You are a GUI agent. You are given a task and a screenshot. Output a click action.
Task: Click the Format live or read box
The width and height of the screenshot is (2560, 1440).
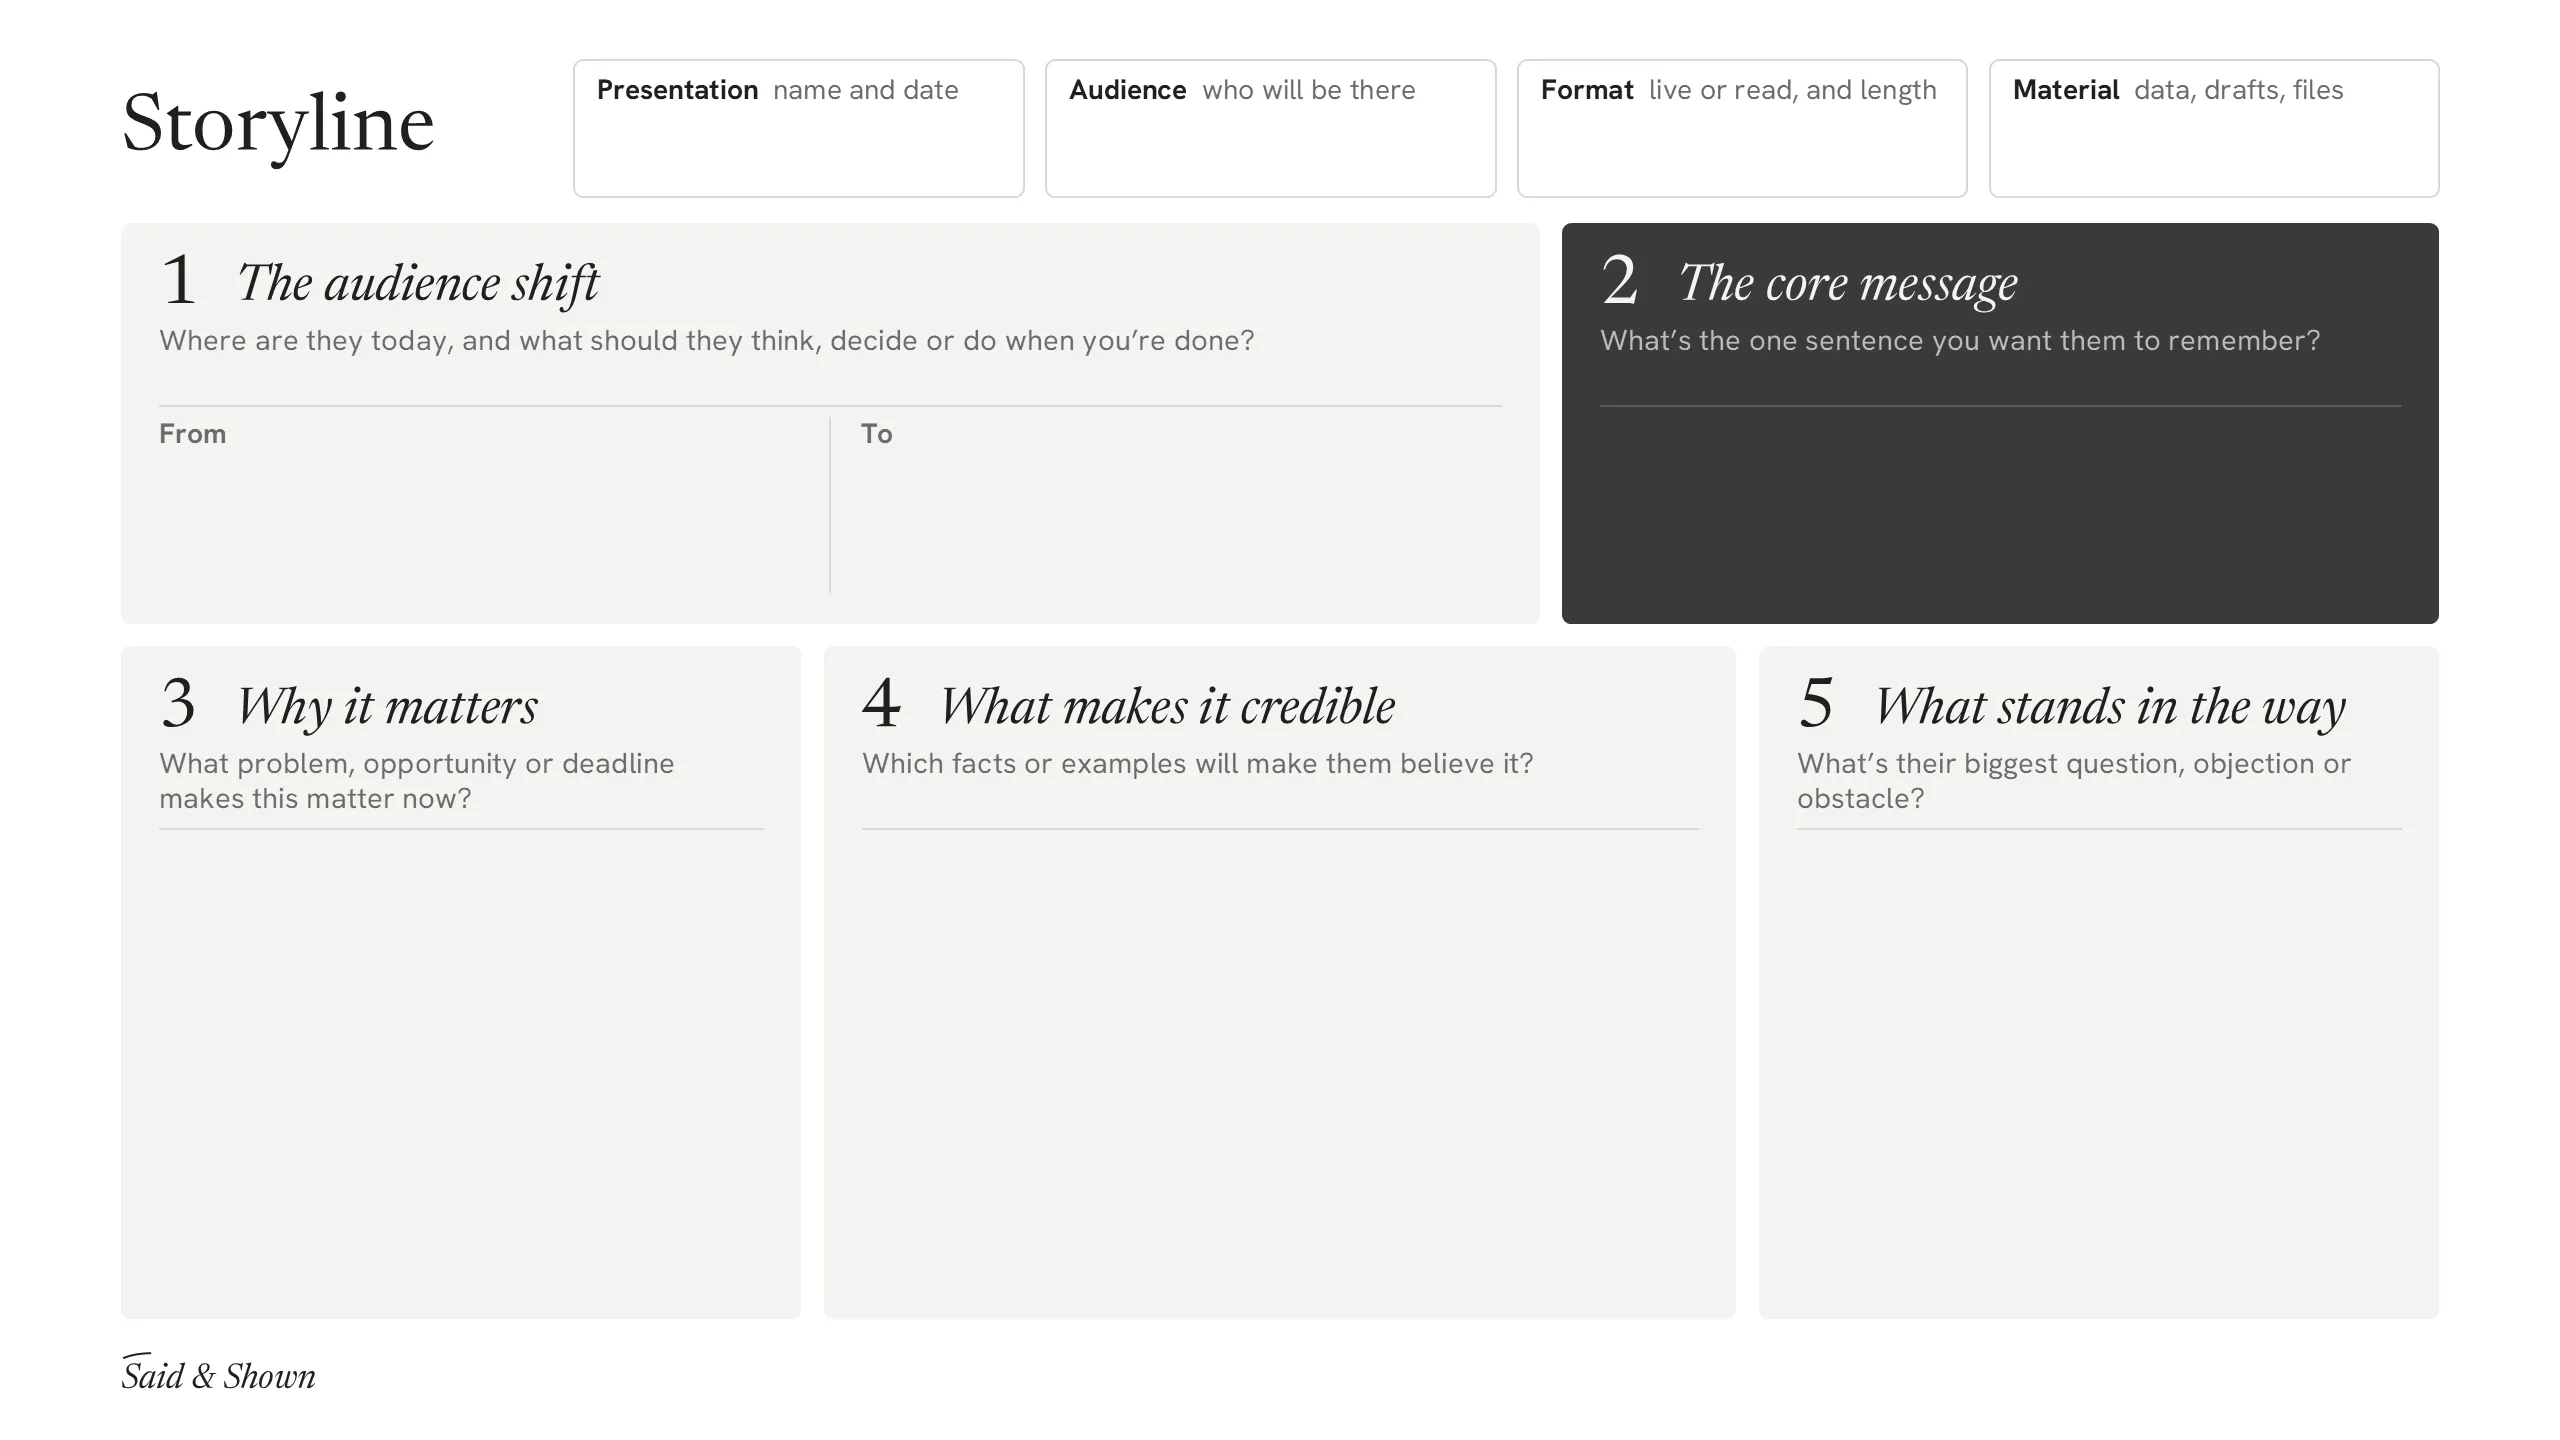pos(1742,128)
